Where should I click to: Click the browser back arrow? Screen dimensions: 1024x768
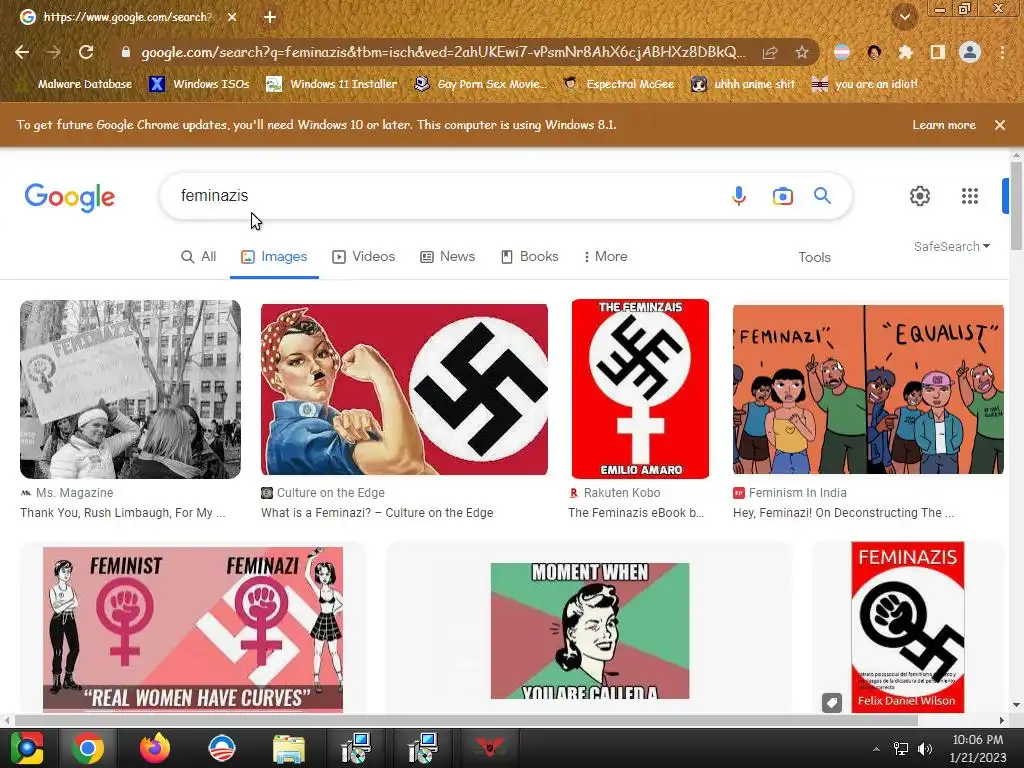click(x=22, y=52)
